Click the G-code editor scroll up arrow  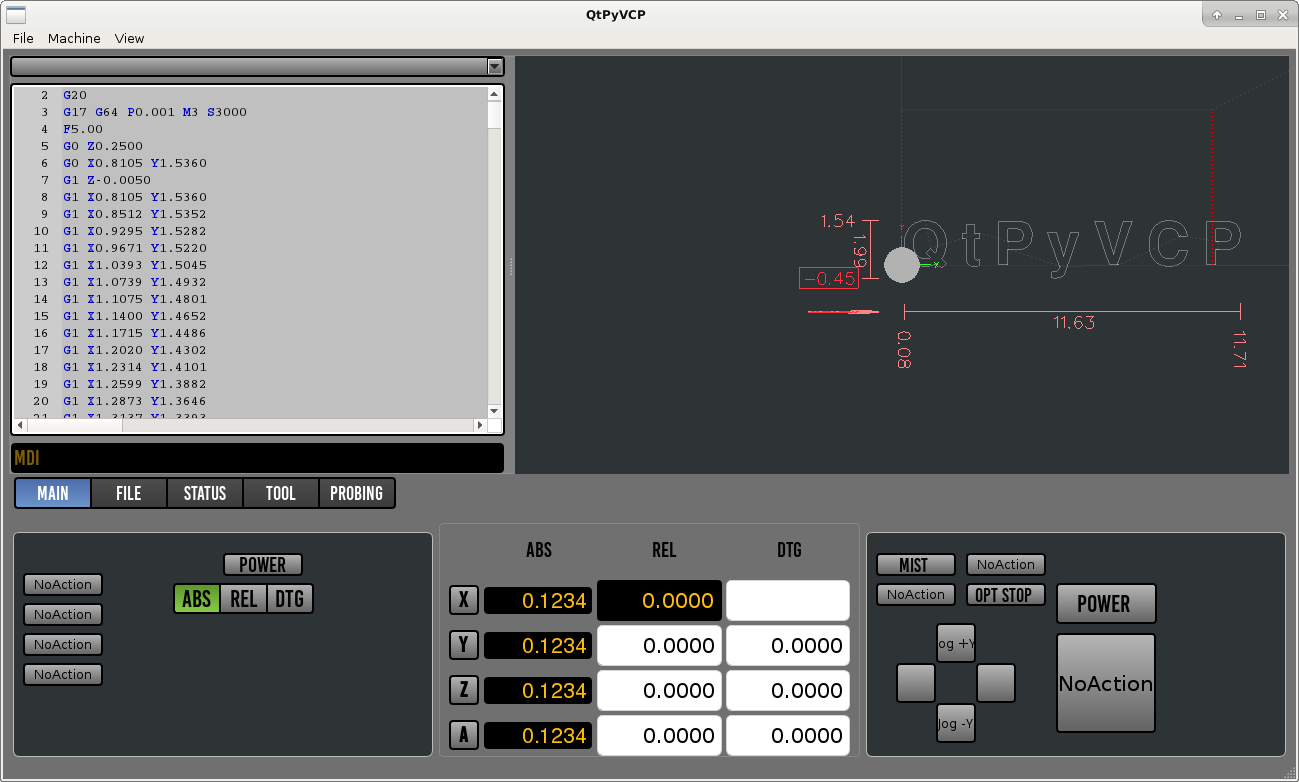494,94
